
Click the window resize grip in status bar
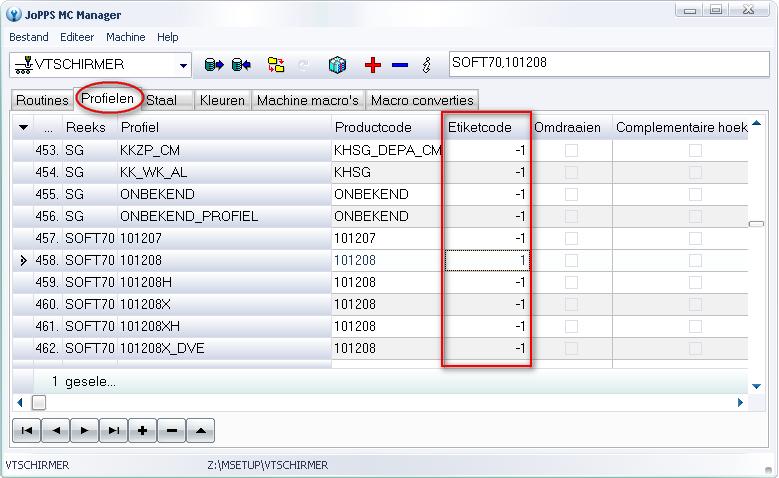[769, 469]
